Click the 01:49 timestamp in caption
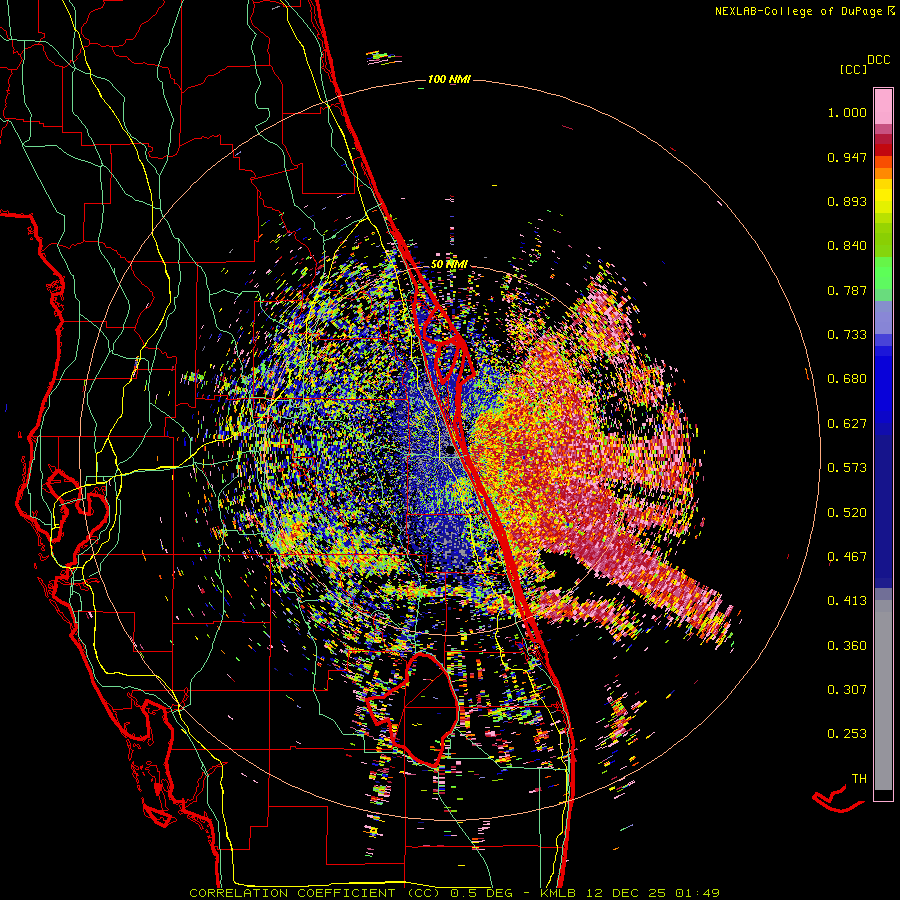The height and width of the screenshot is (900, 900). (697, 893)
